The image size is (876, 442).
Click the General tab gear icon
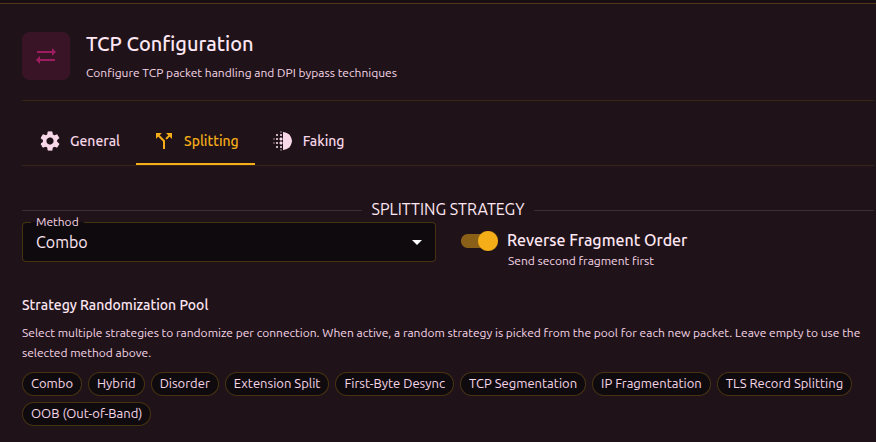click(x=50, y=141)
